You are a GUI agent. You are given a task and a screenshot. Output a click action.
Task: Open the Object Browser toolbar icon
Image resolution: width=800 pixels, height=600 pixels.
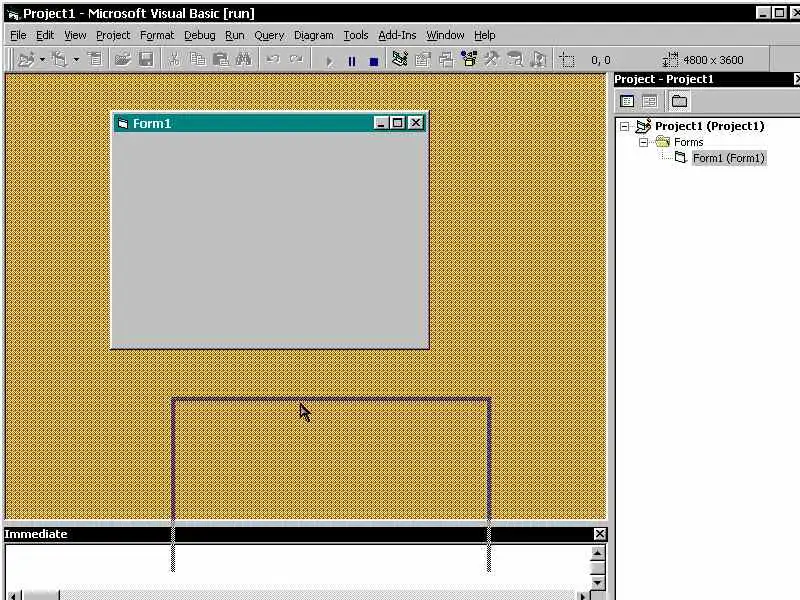point(469,60)
